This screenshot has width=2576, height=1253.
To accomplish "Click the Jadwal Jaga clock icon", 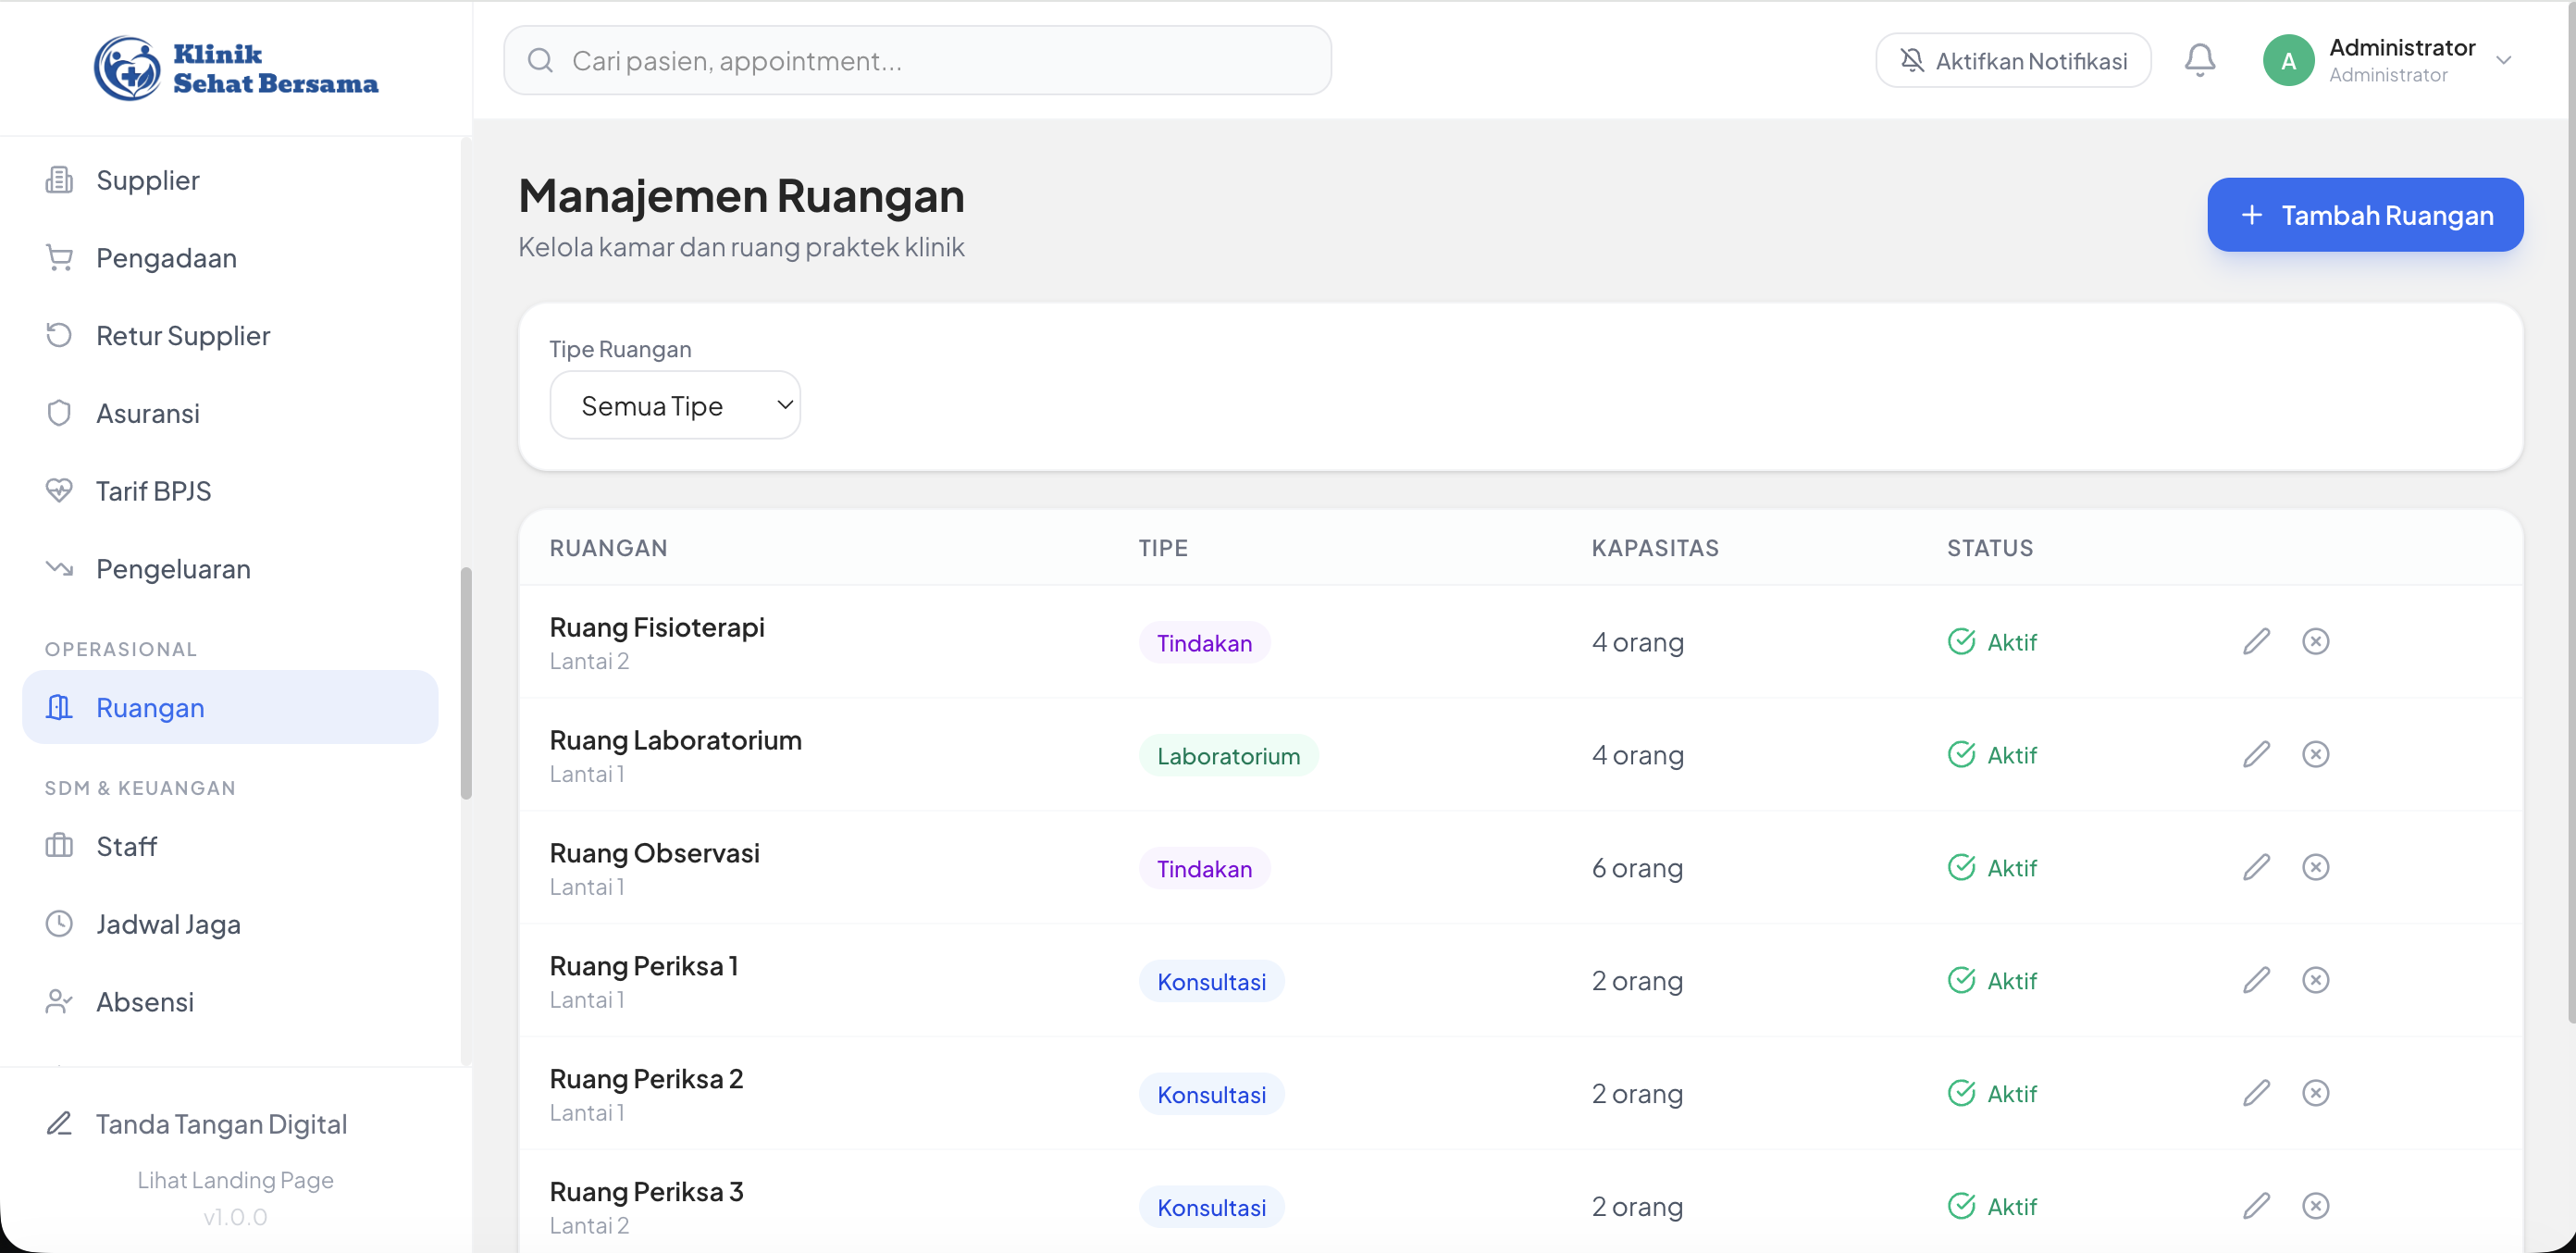I will pos(58,923).
